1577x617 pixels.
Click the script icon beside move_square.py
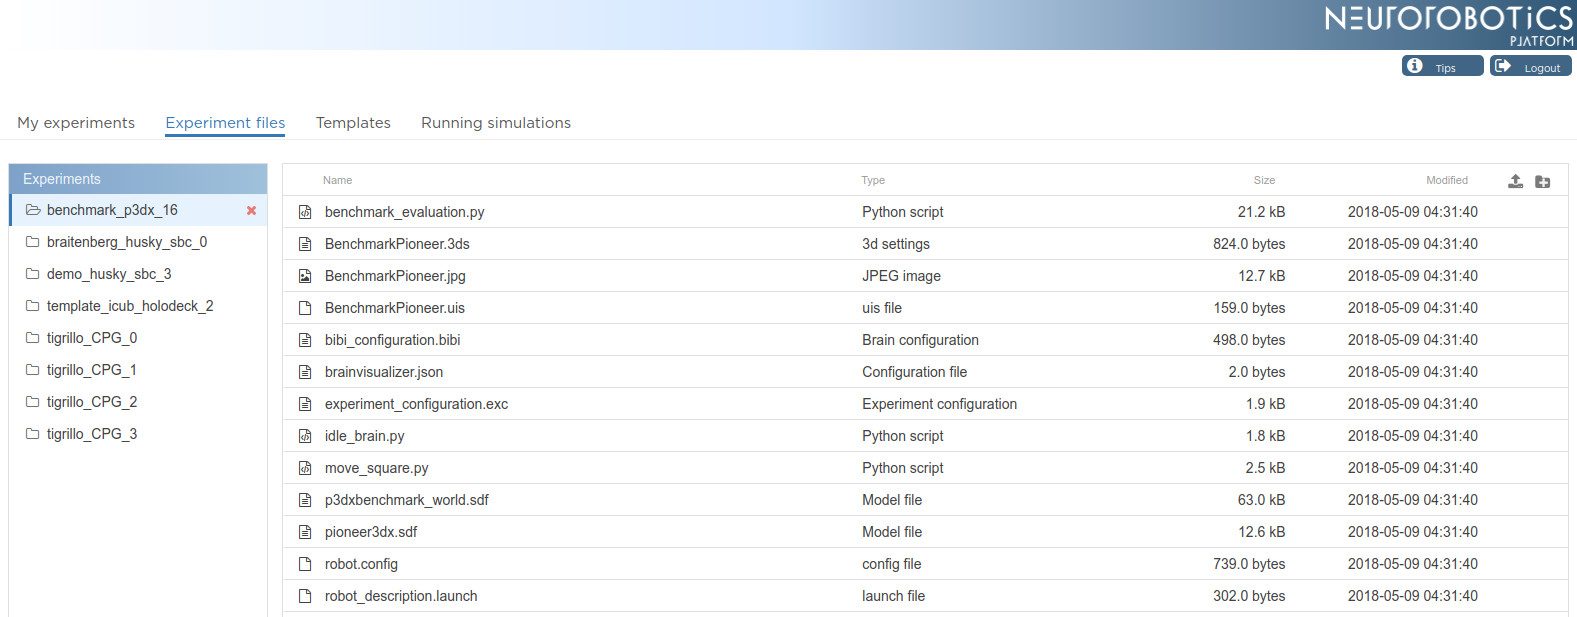point(305,468)
